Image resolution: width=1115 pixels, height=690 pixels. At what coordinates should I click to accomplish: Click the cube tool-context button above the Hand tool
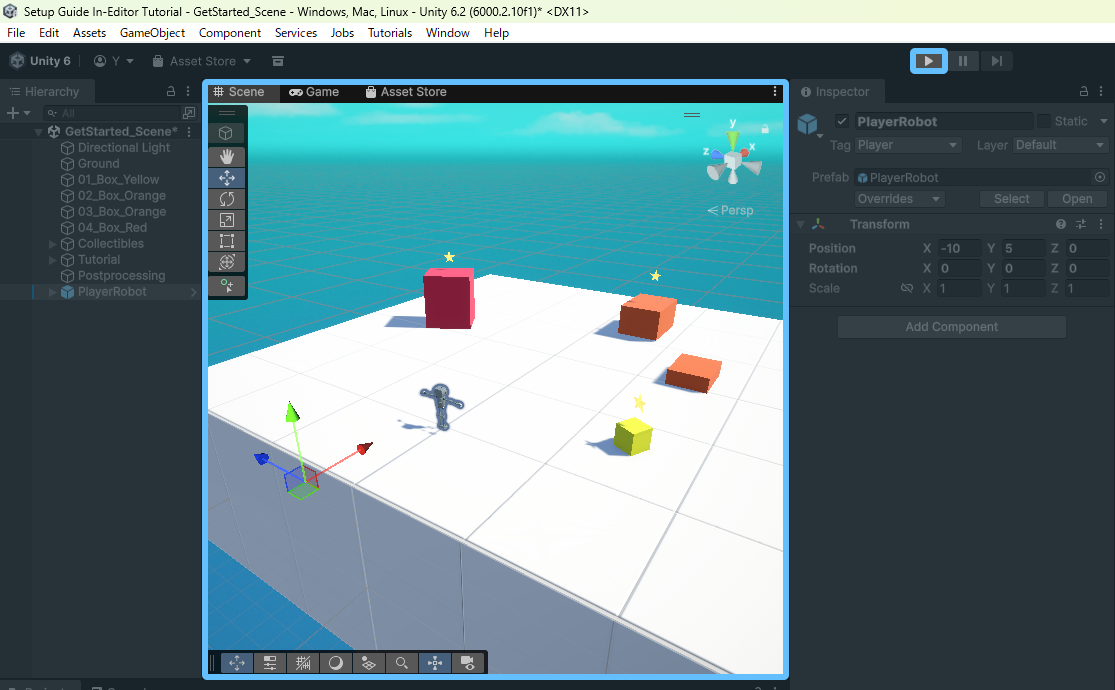226,133
